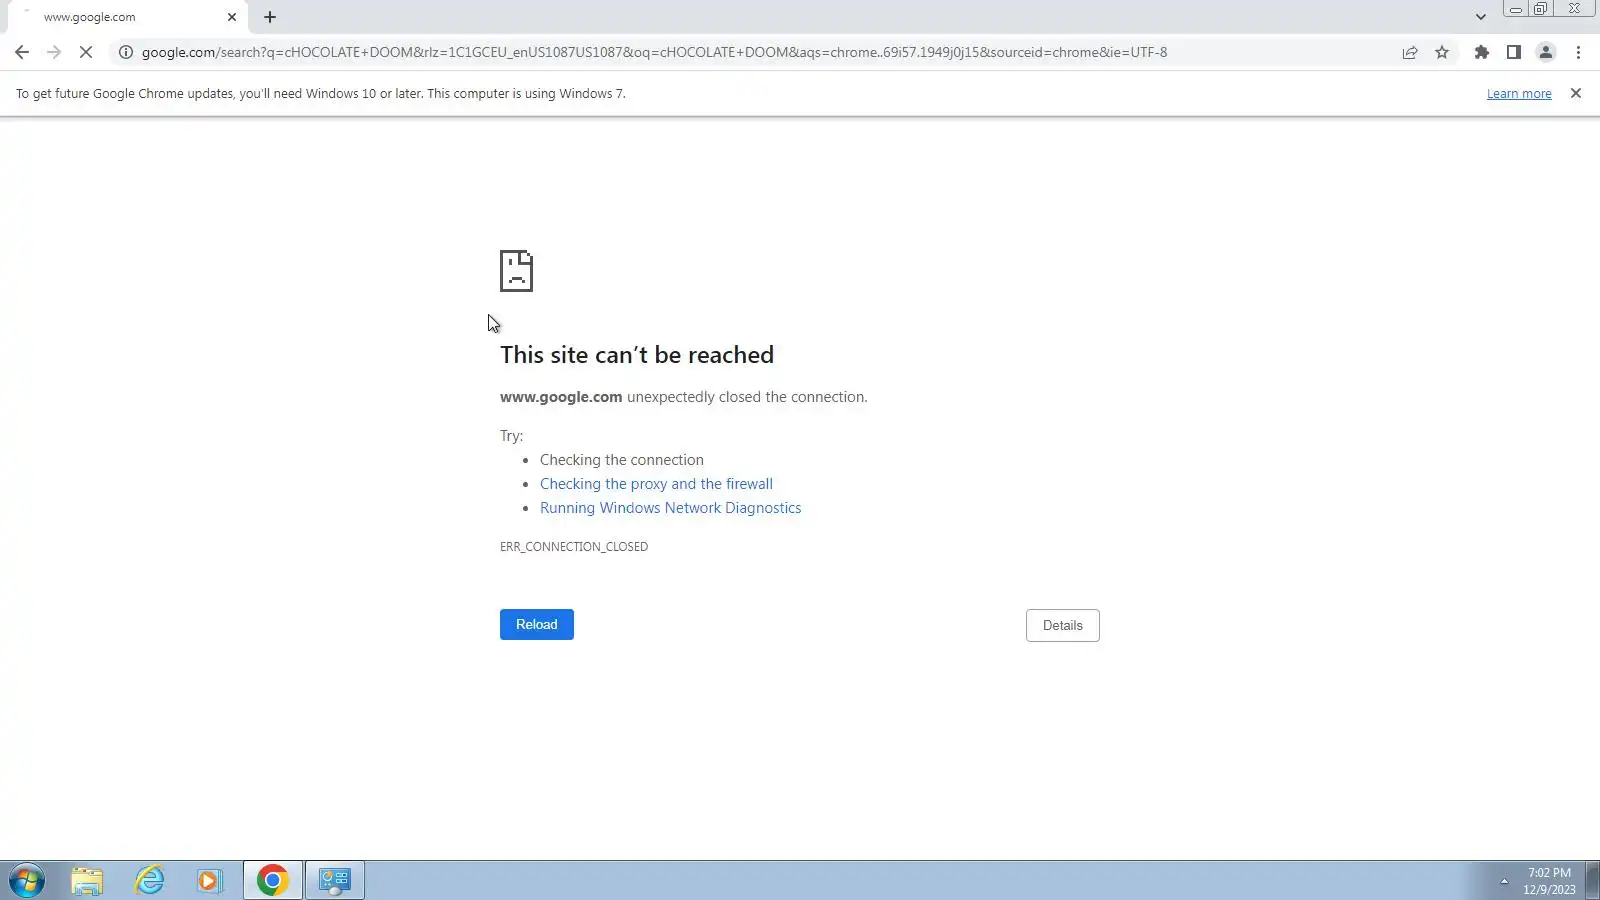Show error Details
The image size is (1600, 900).
click(1062, 625)
